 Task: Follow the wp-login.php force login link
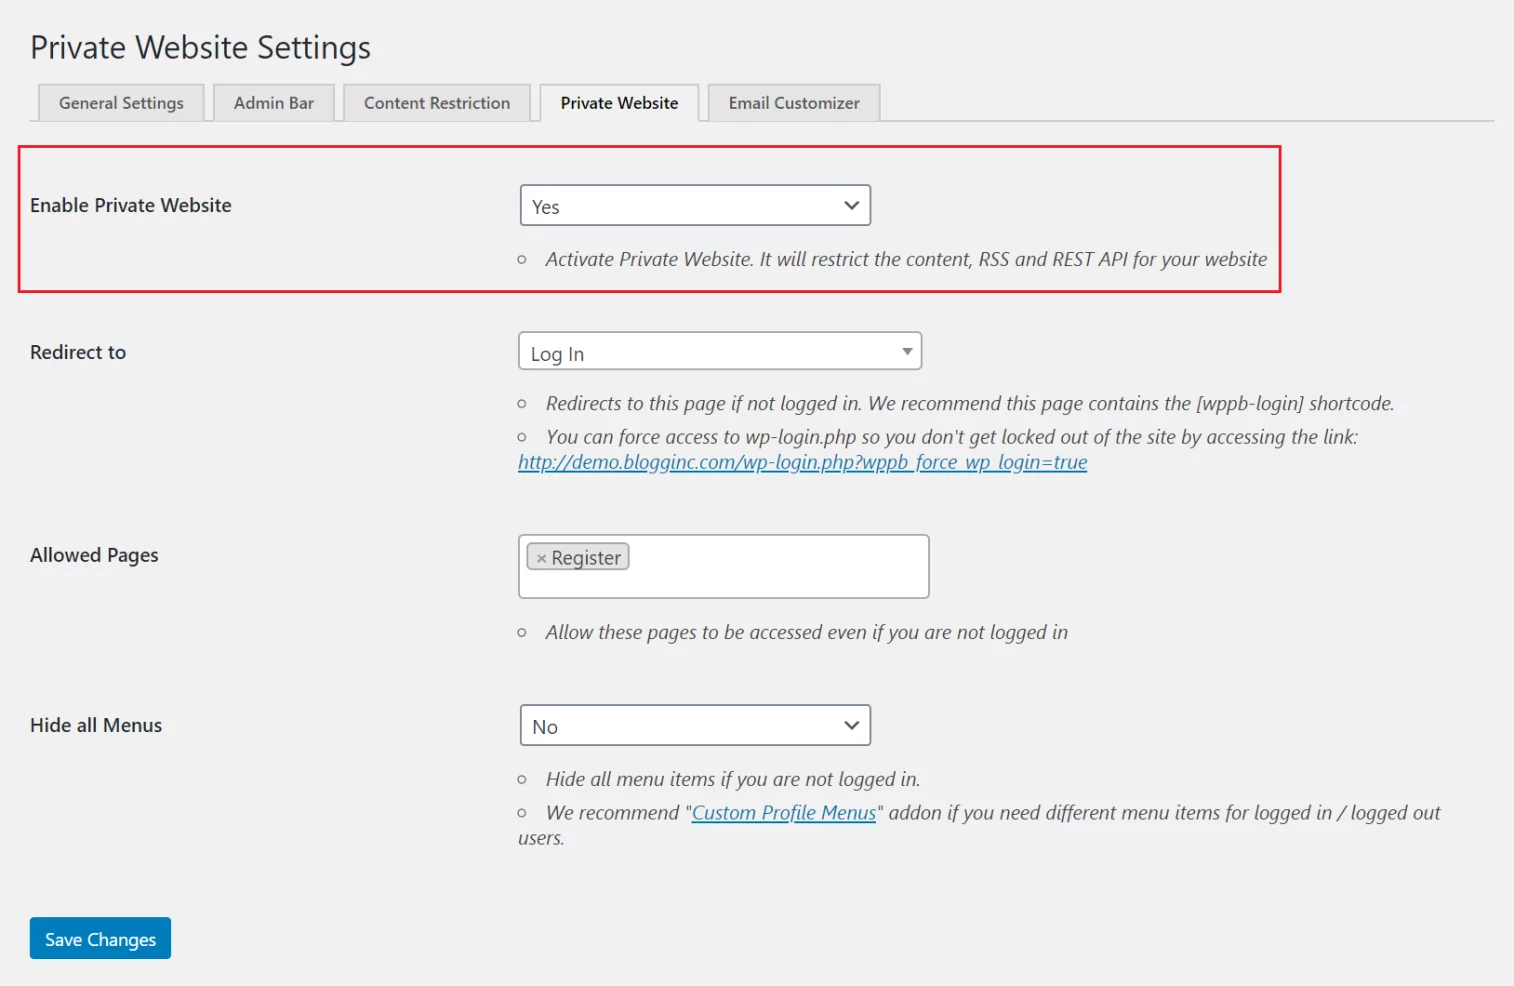point(802,463)
